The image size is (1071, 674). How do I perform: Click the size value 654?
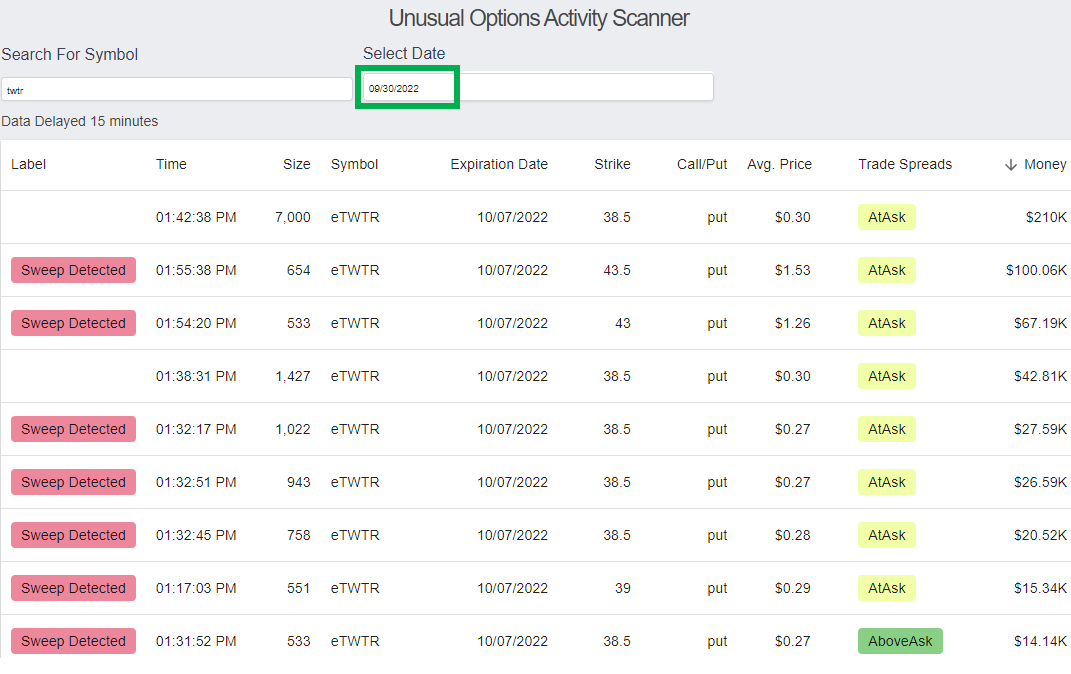298,270
